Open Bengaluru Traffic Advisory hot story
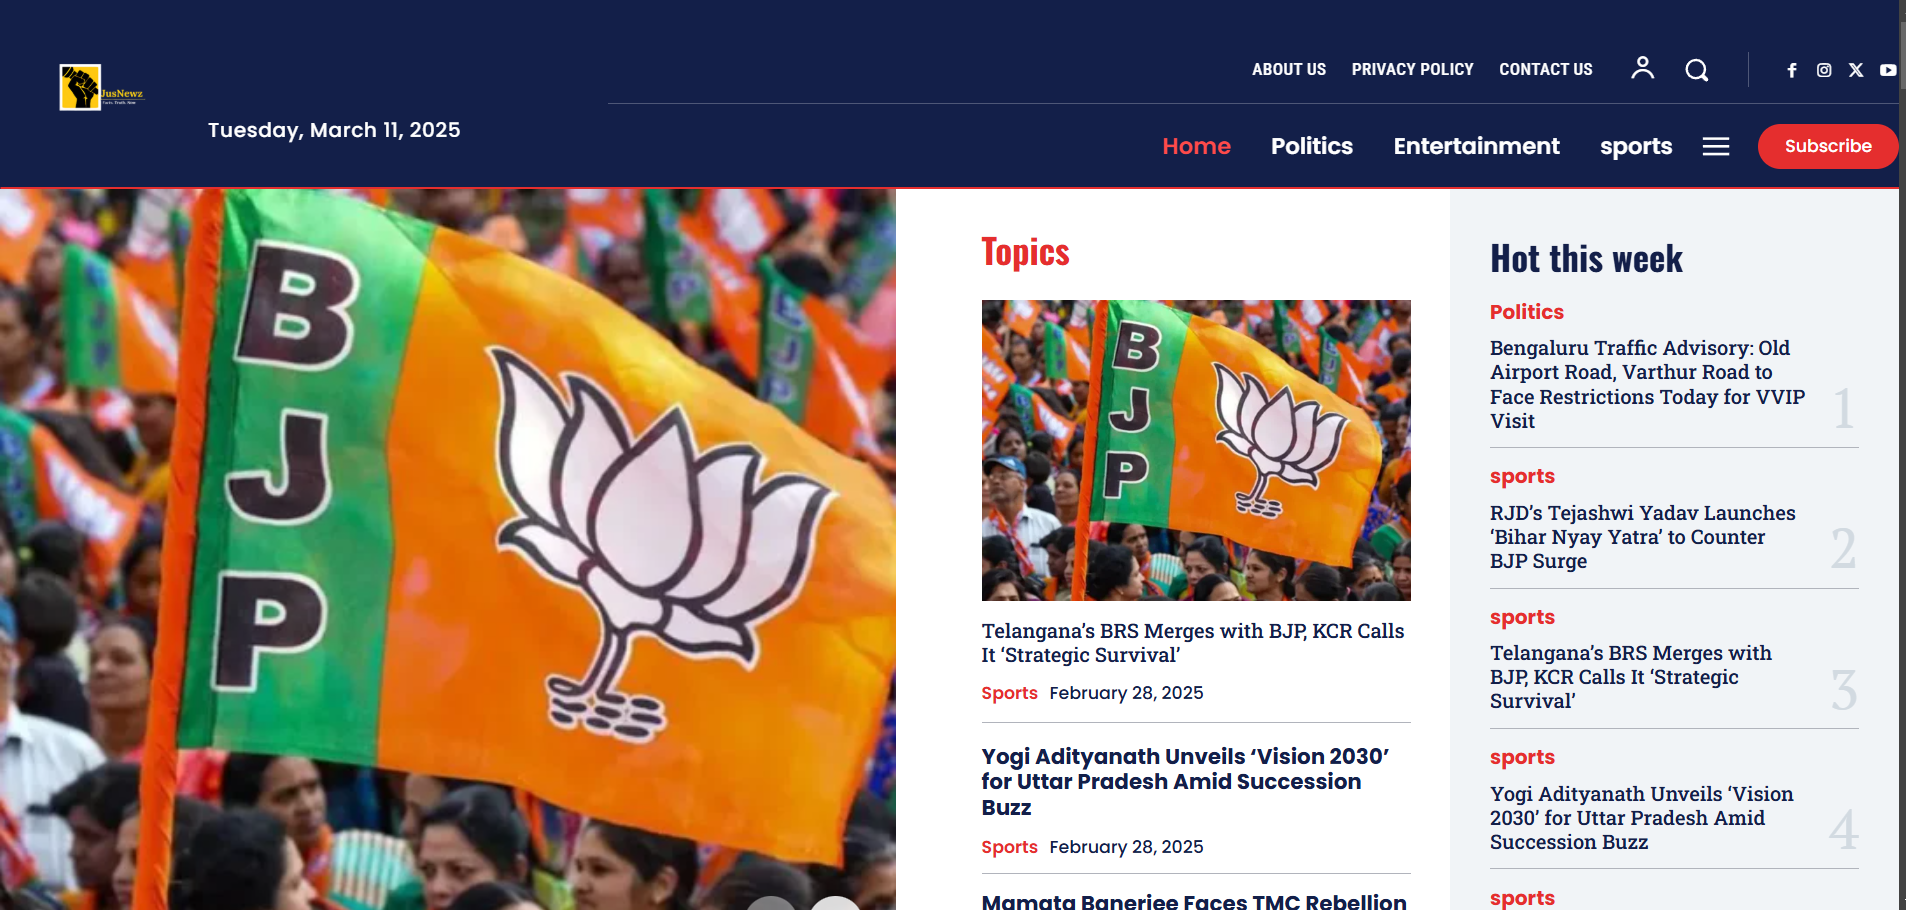The height and width of the screenshot is (910, 1906). pyautogui.click(x=1647, y=384)
